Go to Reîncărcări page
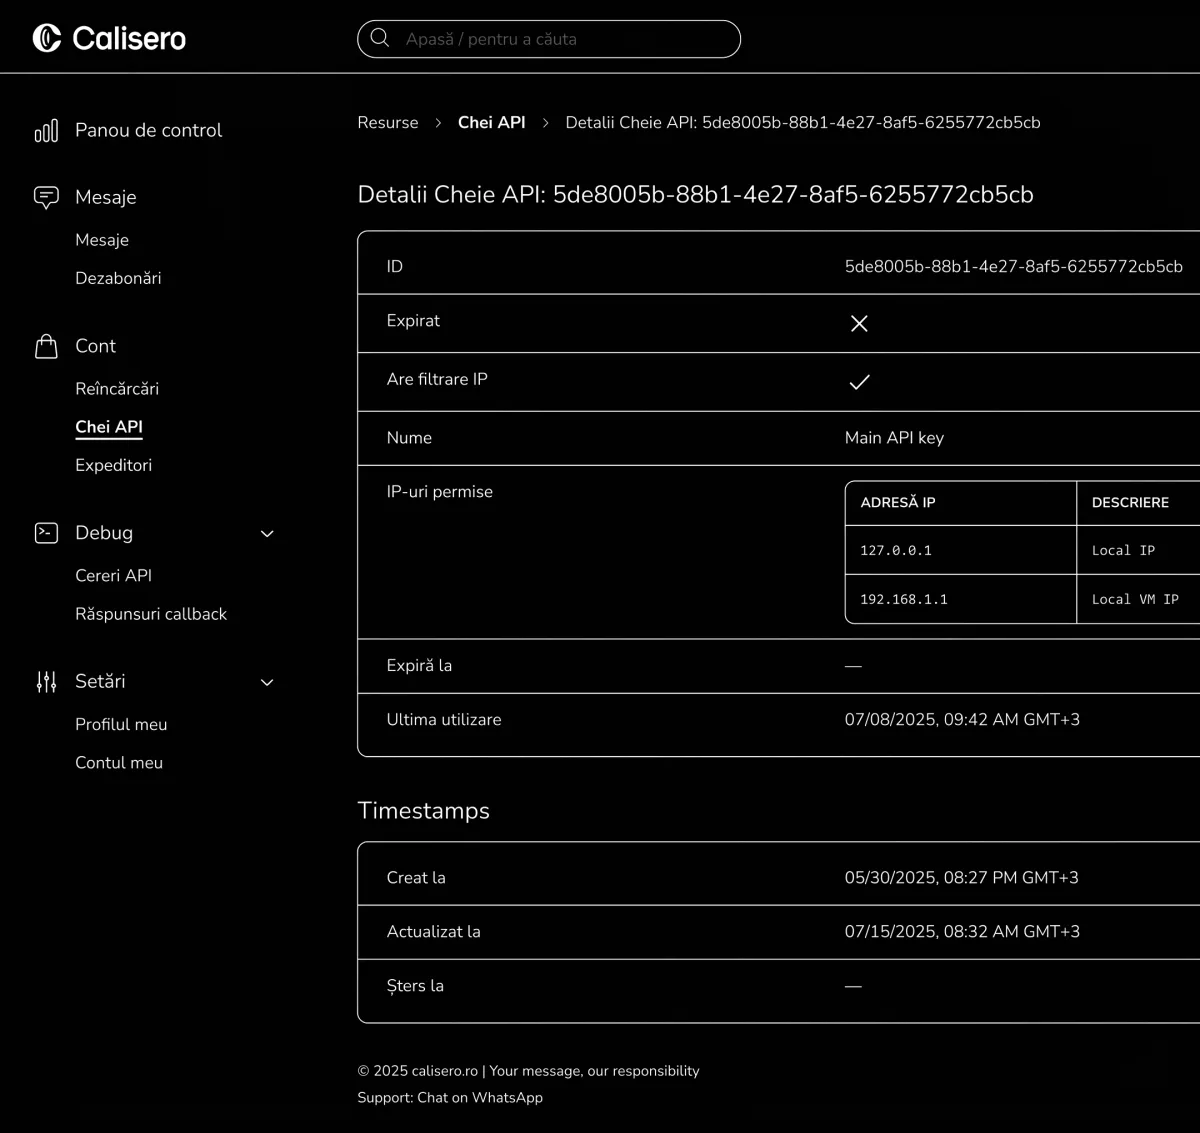Image resolution: width=1200 pixels, height=1133 pixels. 117,388
